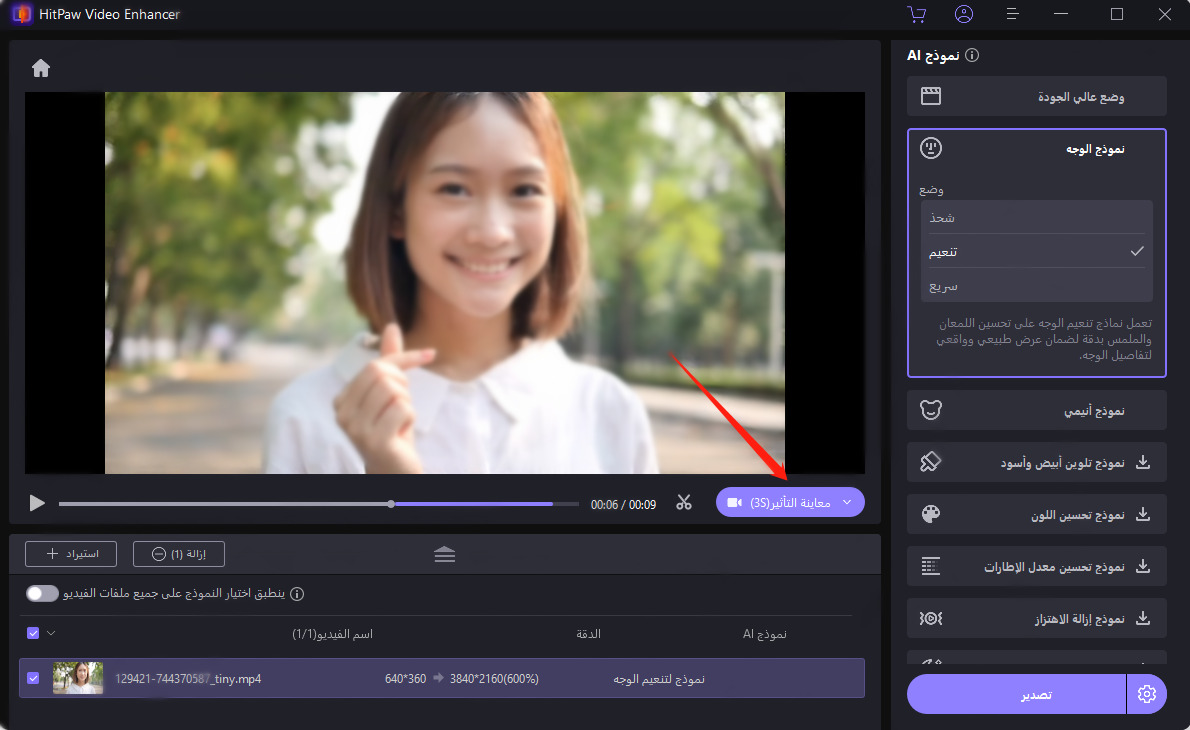1190x730 pixels.
Task: Click the video thumbnail in the file list
Action: coord(77,677)
